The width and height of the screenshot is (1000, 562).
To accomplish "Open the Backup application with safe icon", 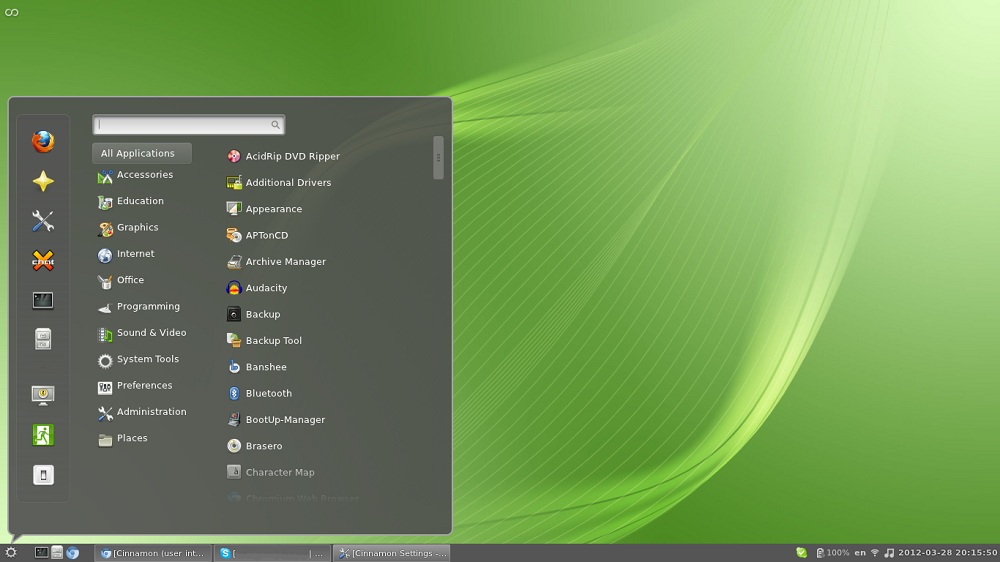I will click(254, 314).
